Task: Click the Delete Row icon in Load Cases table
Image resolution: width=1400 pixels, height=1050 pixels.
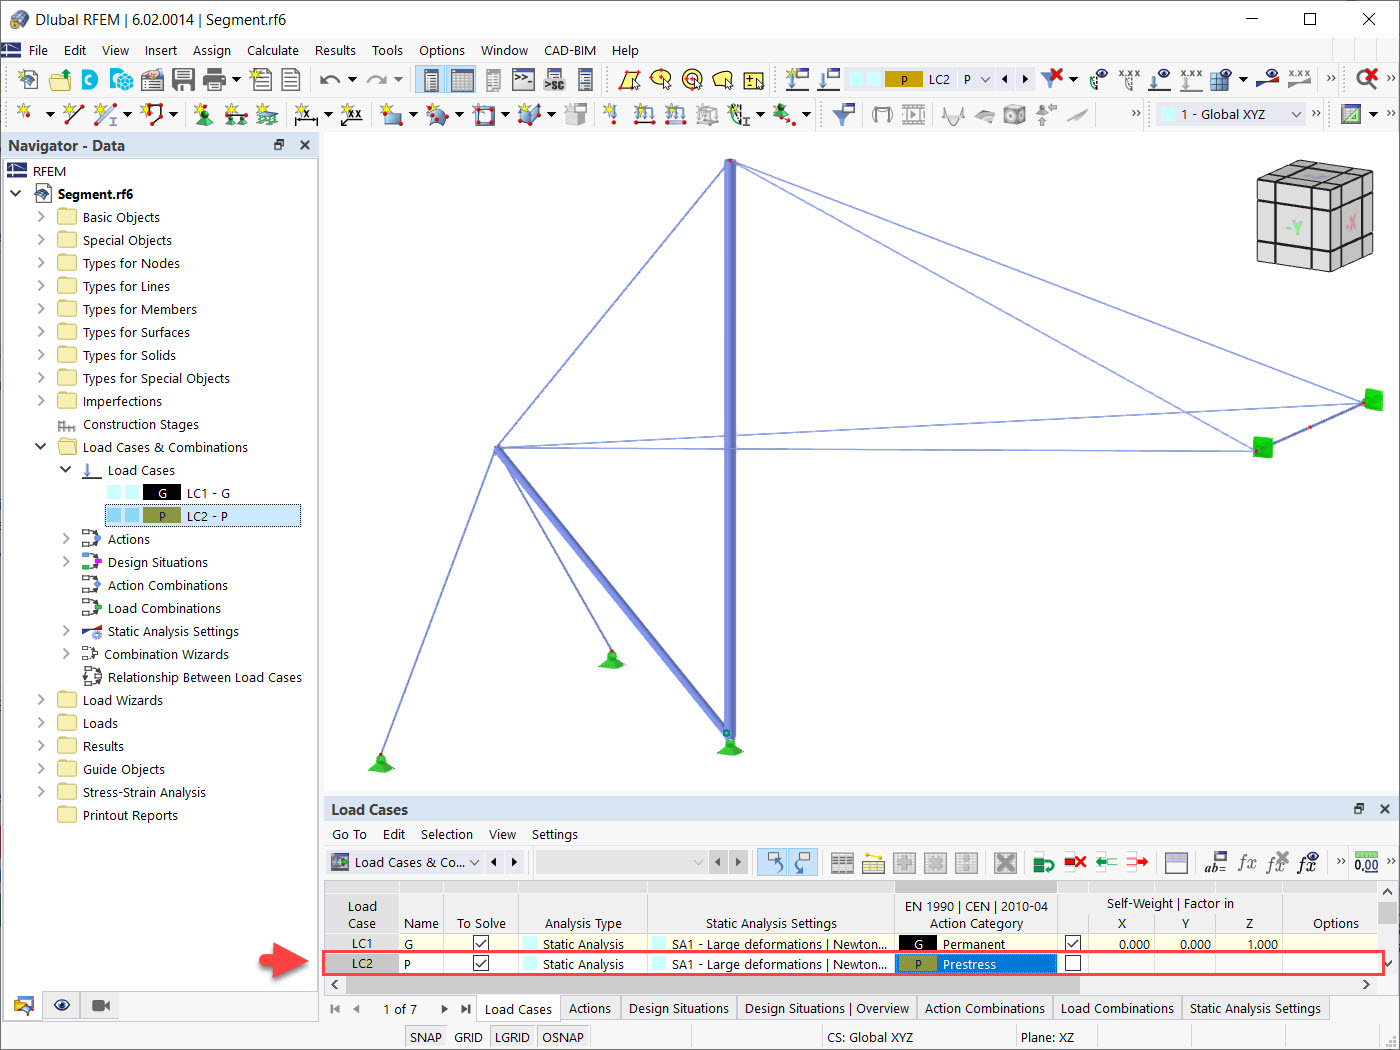Action: 1075,862
